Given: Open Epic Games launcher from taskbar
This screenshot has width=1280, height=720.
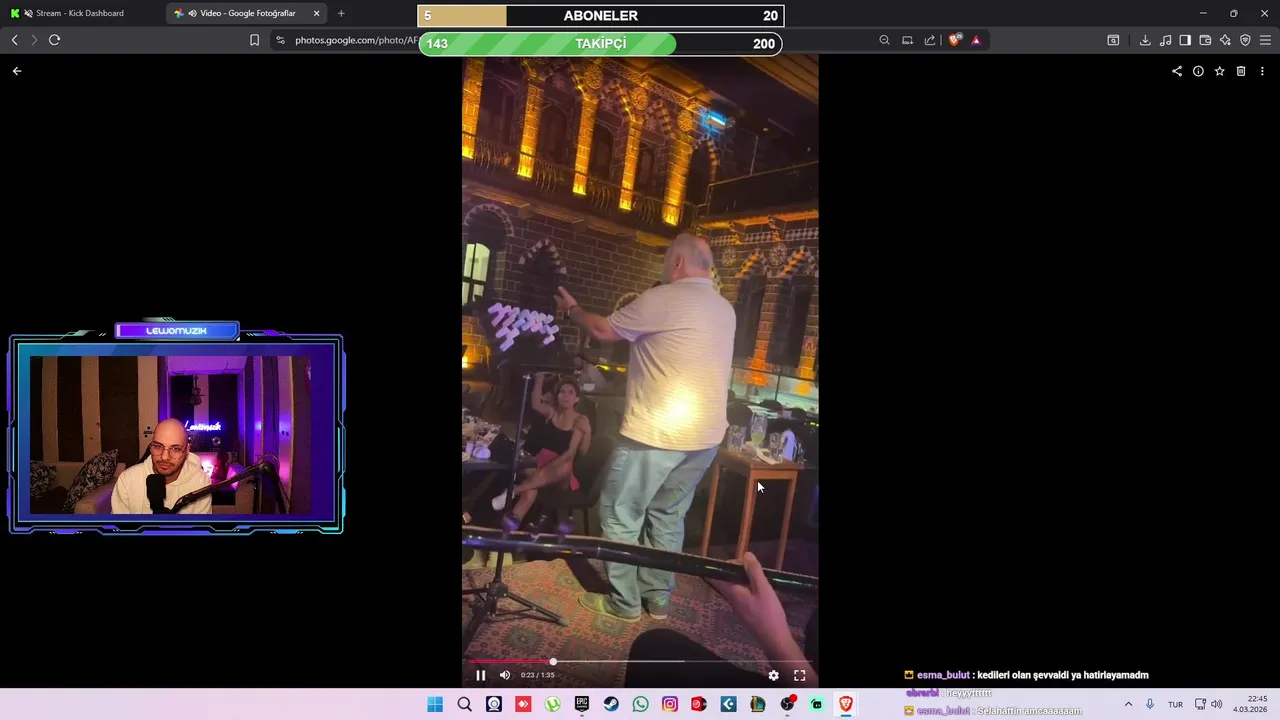Looking at the screenshot, I should (582, 704).
